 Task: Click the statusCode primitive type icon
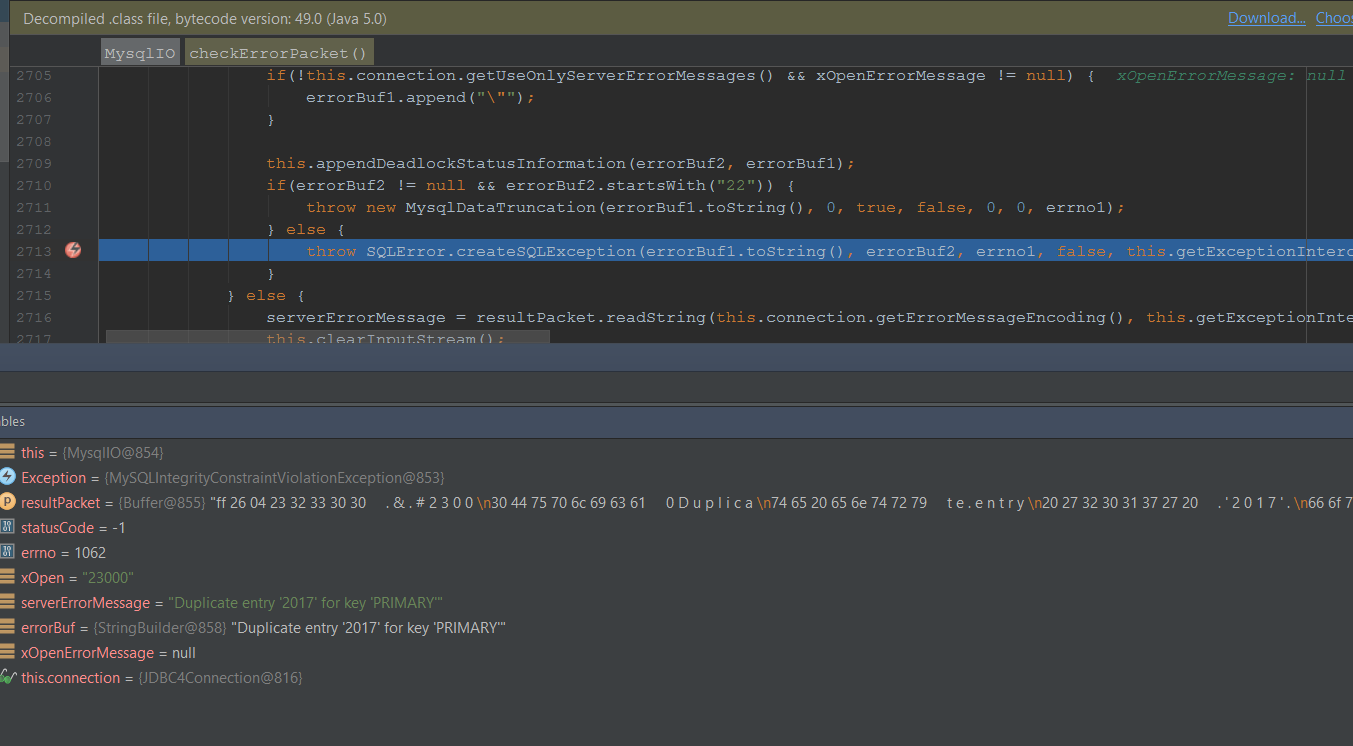point(8,528)
